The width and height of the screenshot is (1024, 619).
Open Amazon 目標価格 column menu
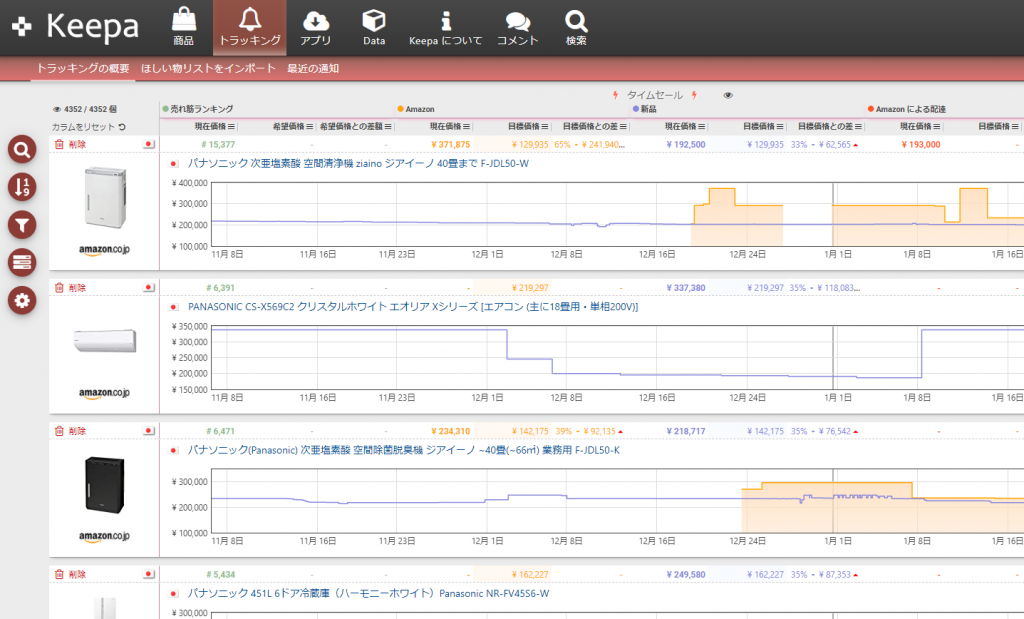pyautogui.click(x=544, y=126)
